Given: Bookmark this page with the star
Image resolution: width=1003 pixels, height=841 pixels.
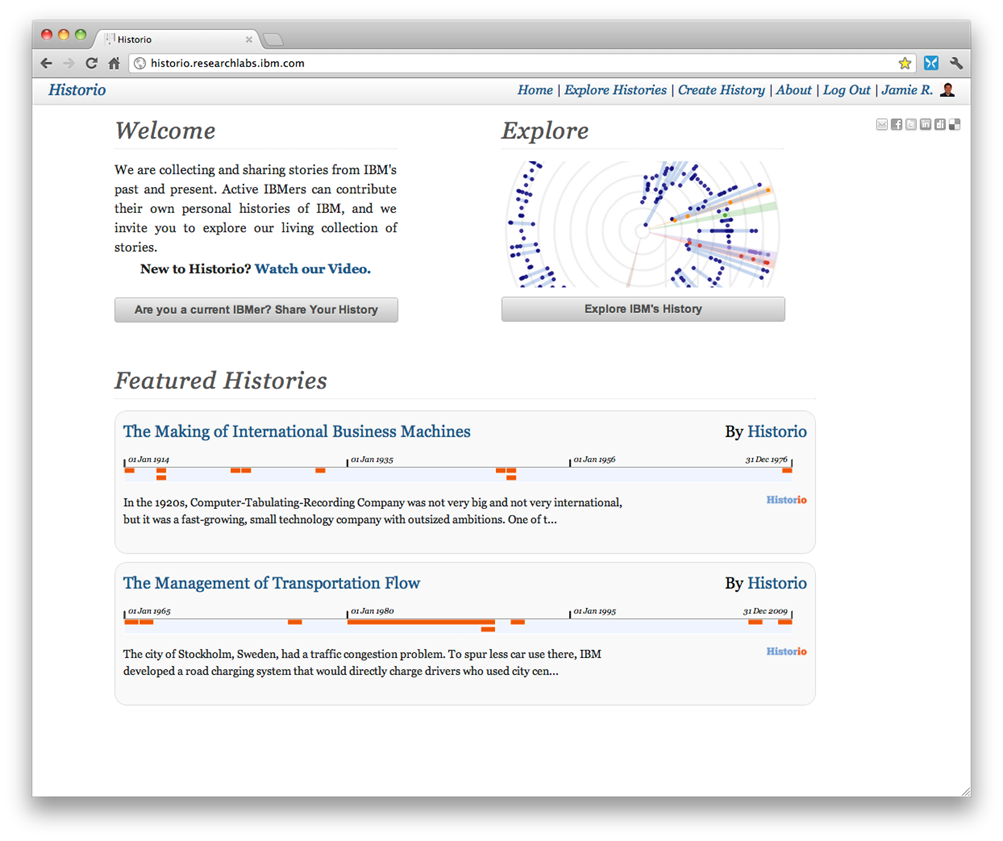Looking at the screenshot, I should pyautogui.click(x=904, y=63).
